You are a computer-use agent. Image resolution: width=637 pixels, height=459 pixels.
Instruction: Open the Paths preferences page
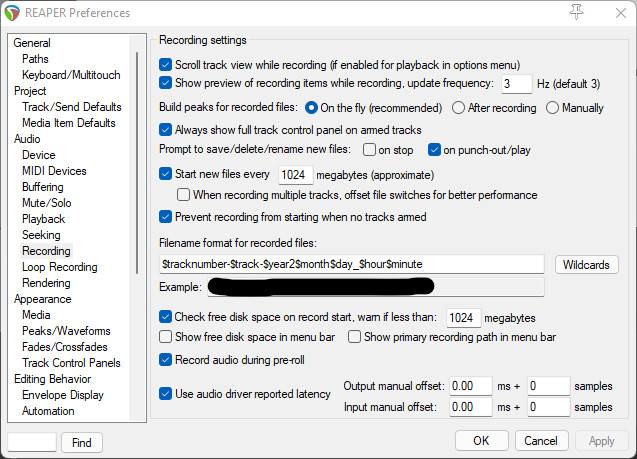[35, 59]
